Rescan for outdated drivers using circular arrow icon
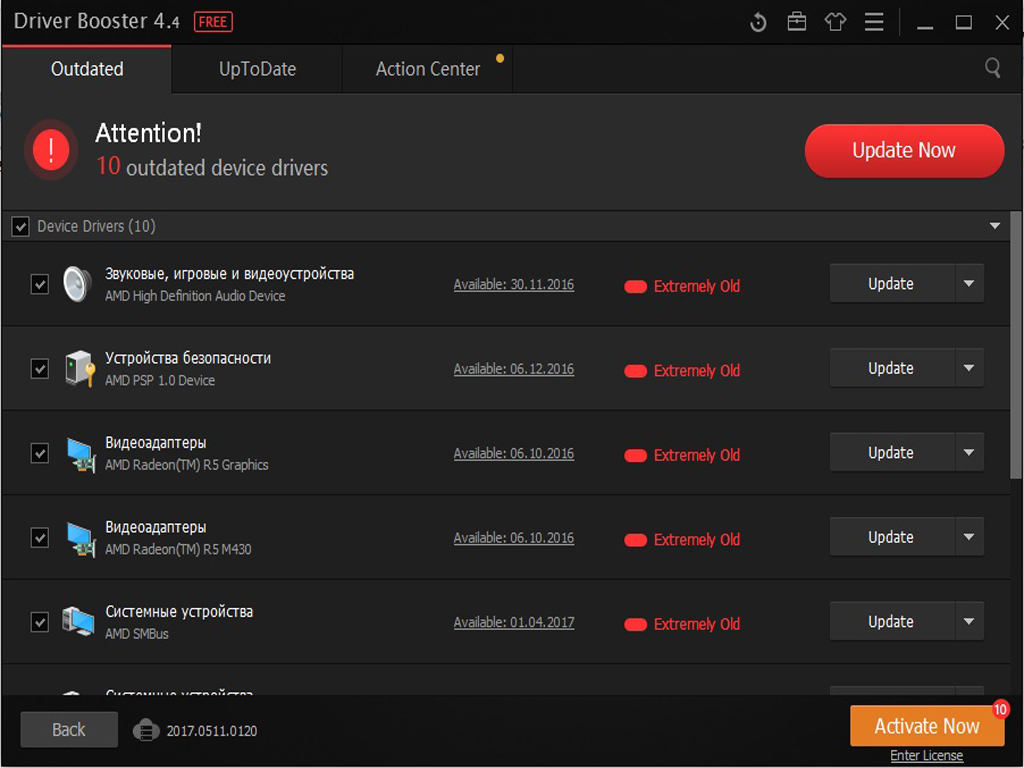The width and height of the screenshot is (1024, 768). point(757,21)
